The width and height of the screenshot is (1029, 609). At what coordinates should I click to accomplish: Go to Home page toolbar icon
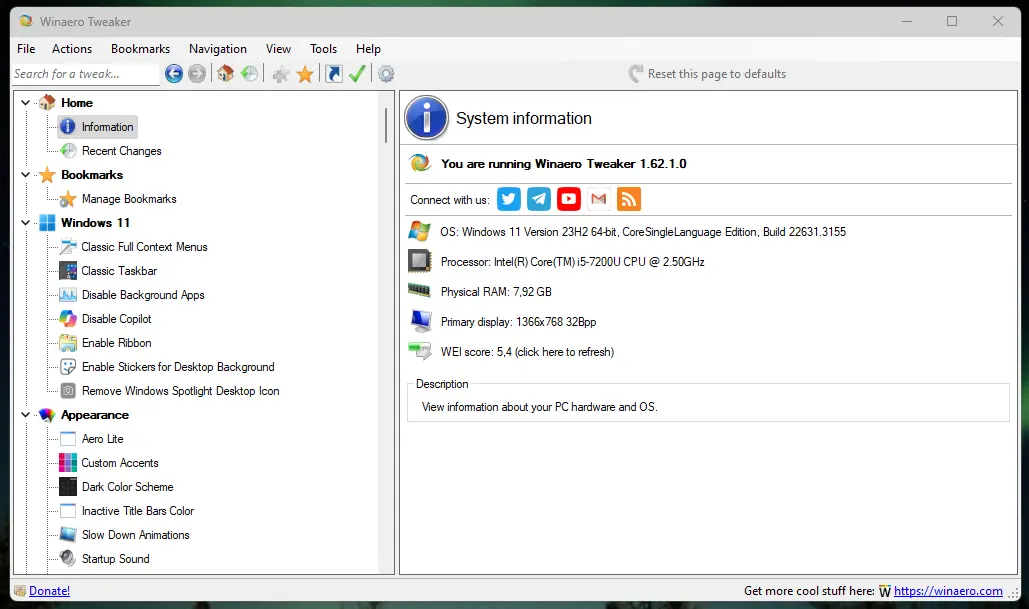pos(225,74)
